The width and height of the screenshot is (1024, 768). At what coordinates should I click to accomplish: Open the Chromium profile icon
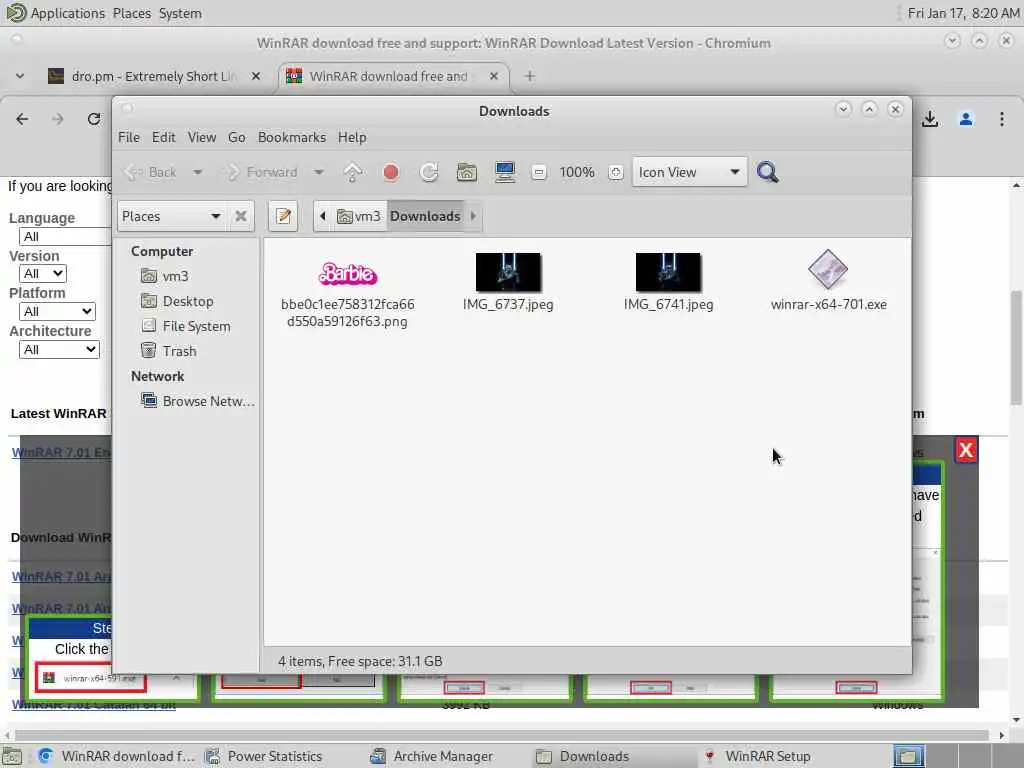pos(966,119)
